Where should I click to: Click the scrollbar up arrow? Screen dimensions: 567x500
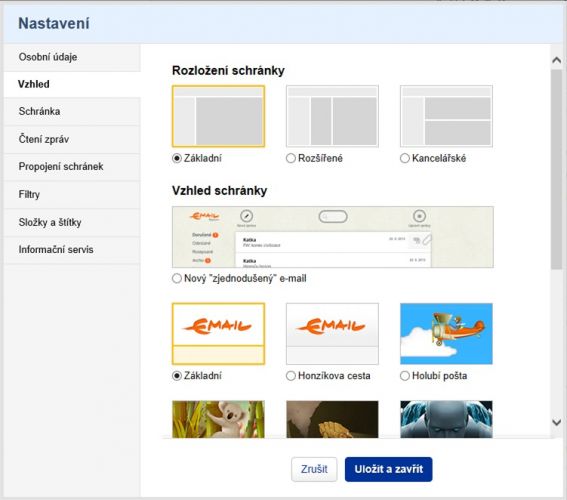[x=557, y=60]
